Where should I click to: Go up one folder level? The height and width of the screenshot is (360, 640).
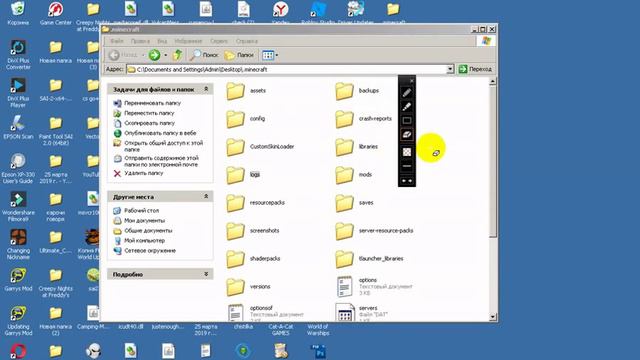pos(177,55)
